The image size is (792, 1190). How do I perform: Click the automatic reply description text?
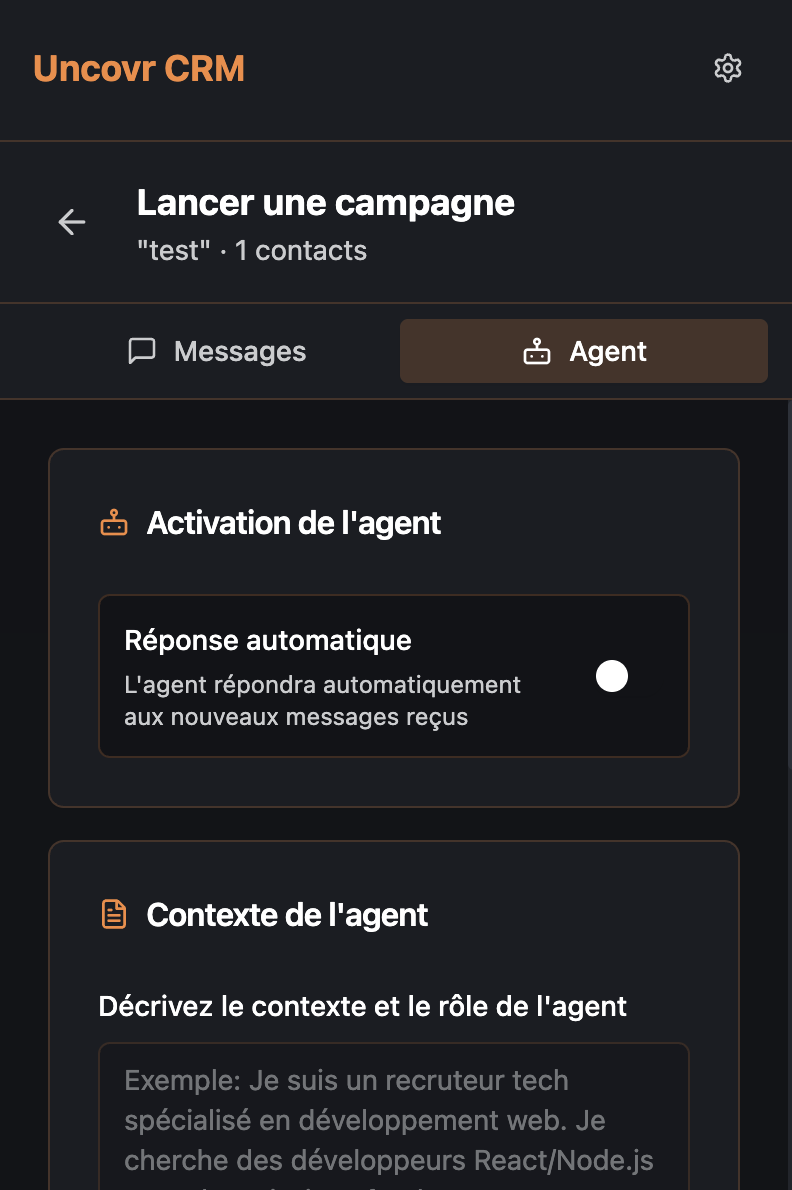click(322, 701)
